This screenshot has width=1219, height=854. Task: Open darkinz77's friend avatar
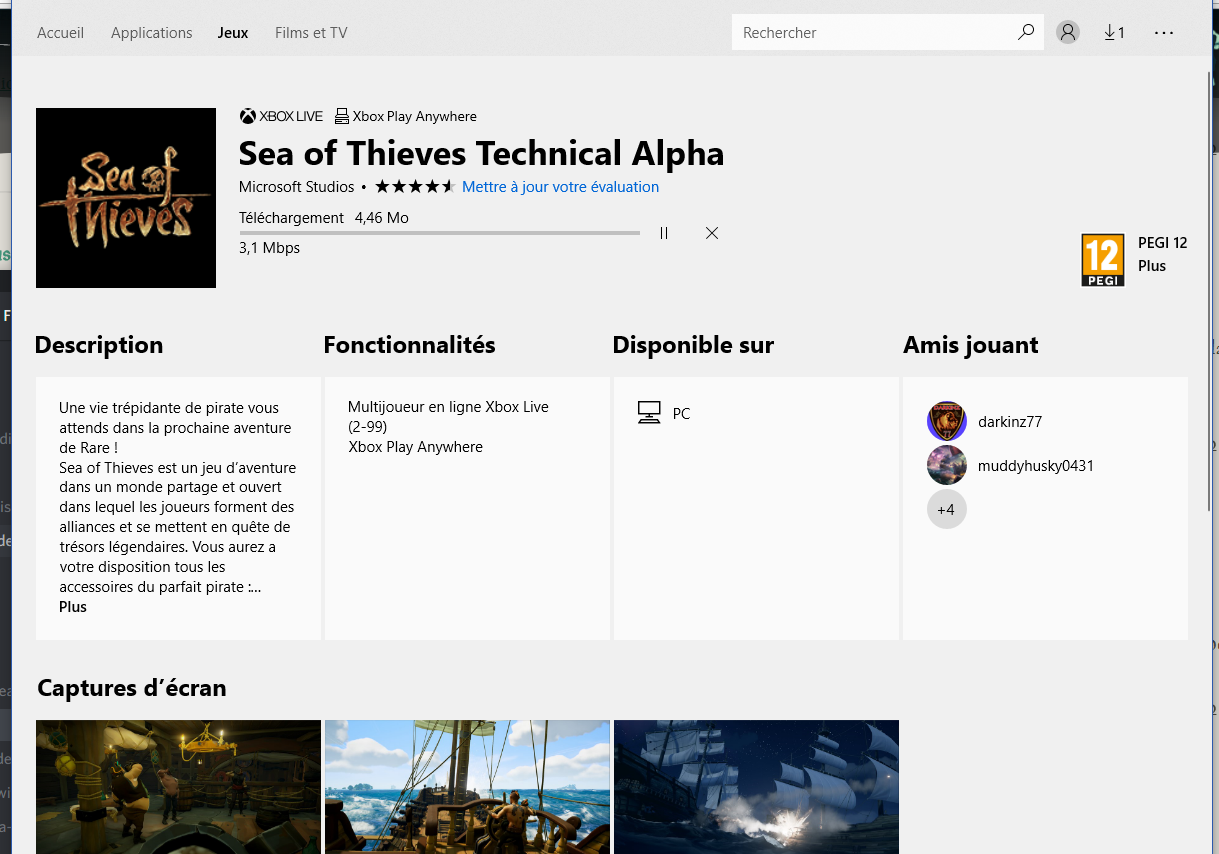[946, 421]
